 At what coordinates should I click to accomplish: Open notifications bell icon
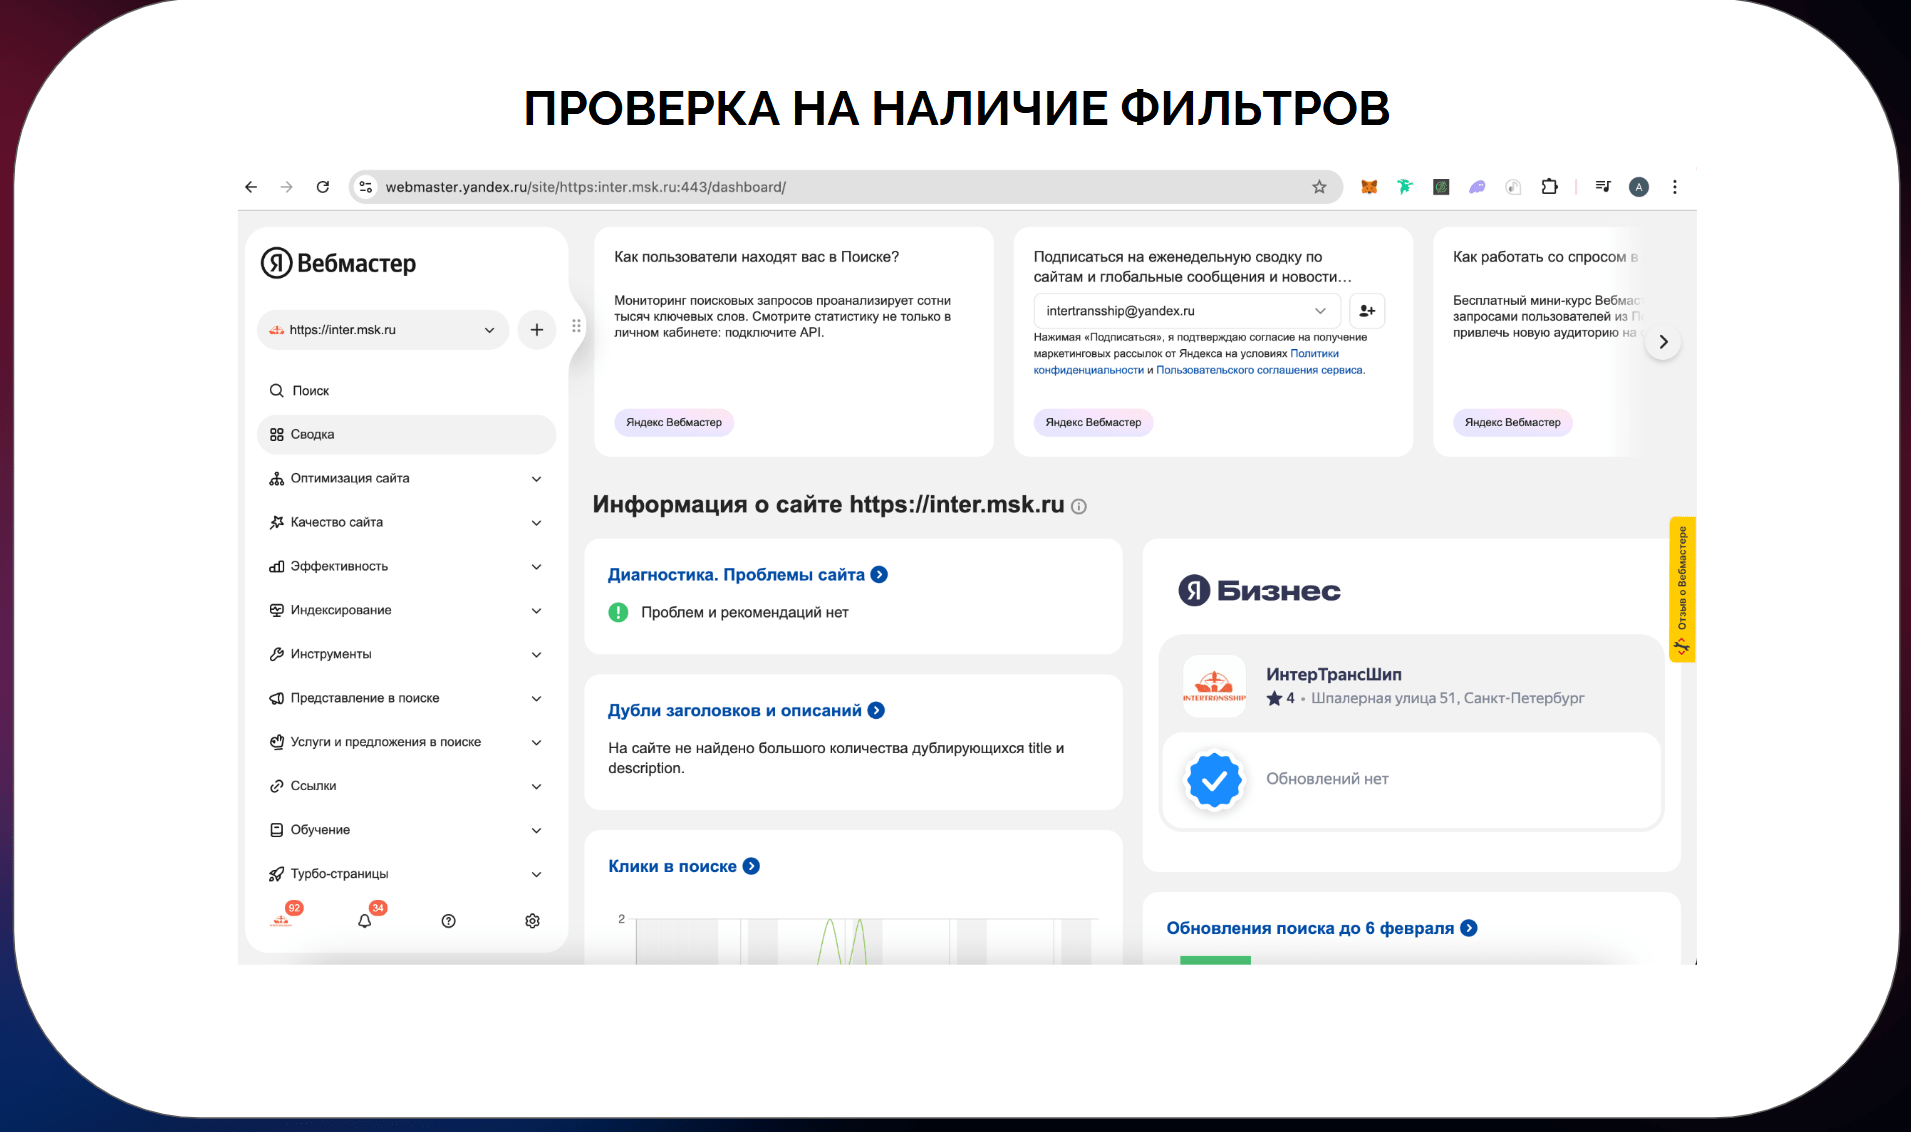point(365,921)
